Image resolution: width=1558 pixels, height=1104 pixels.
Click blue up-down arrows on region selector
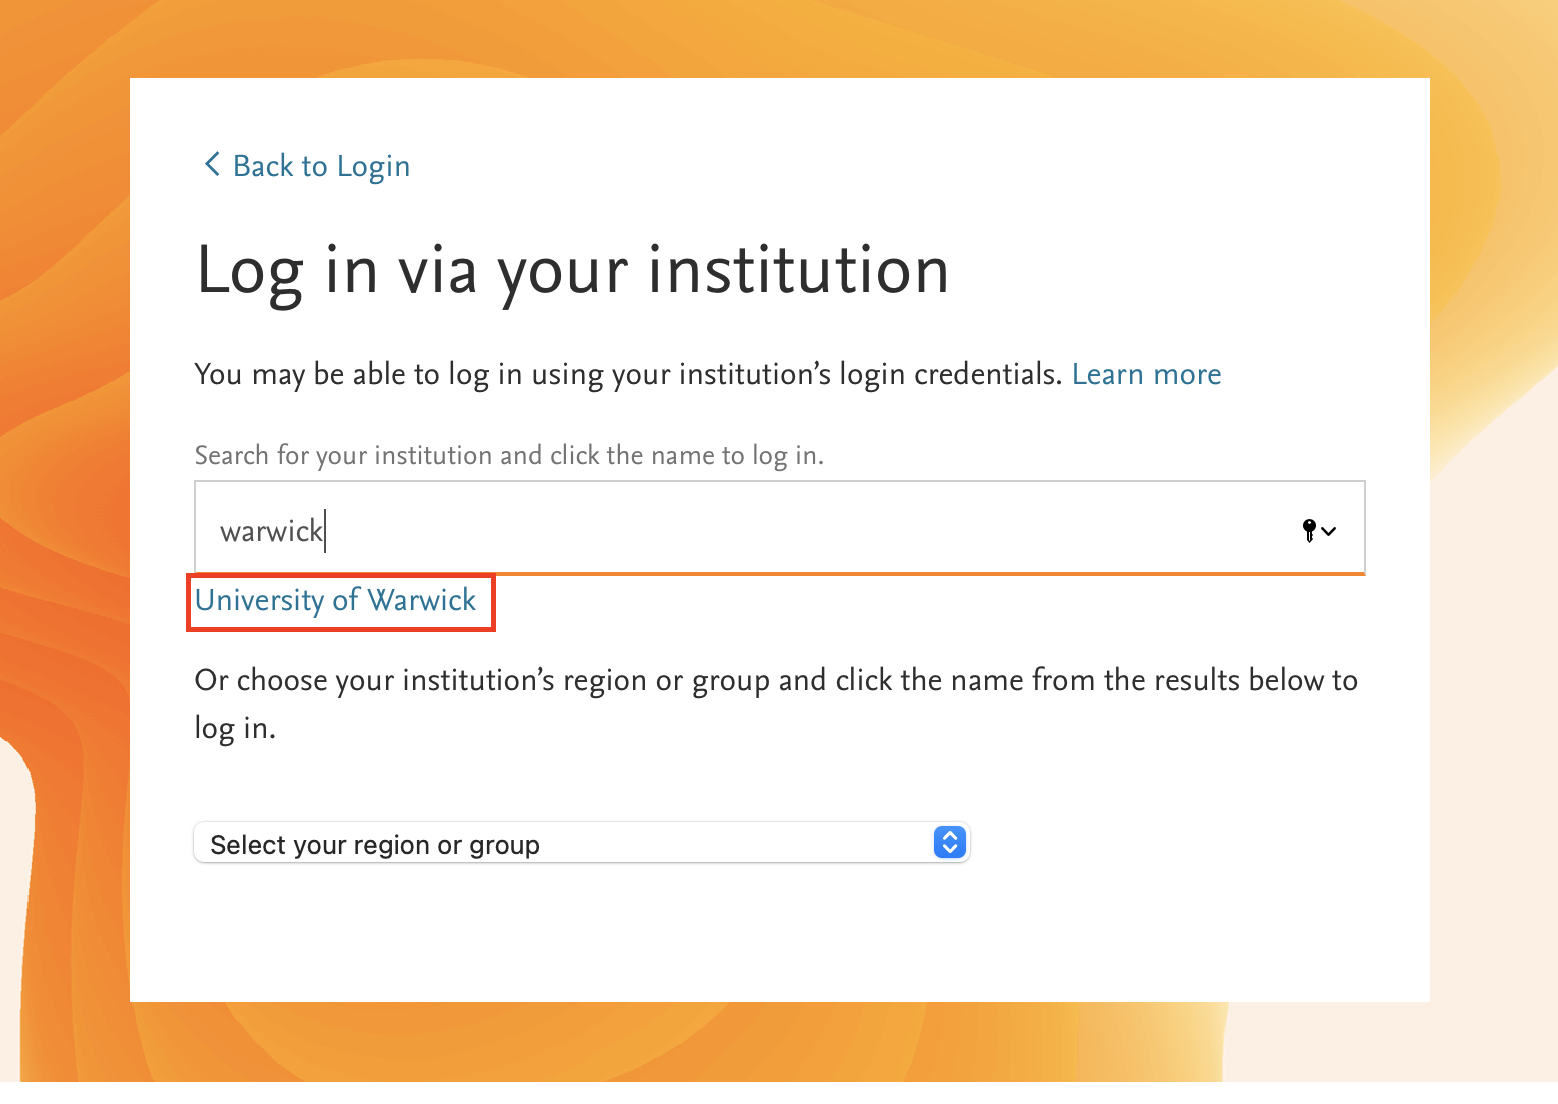click(949, 843)
